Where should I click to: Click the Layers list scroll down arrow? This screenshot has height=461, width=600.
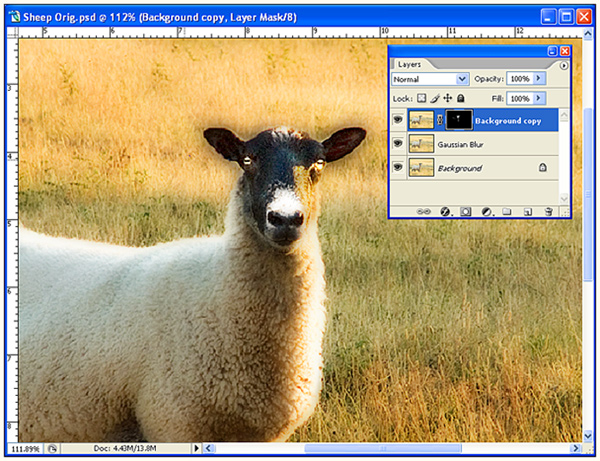(564, 198)
